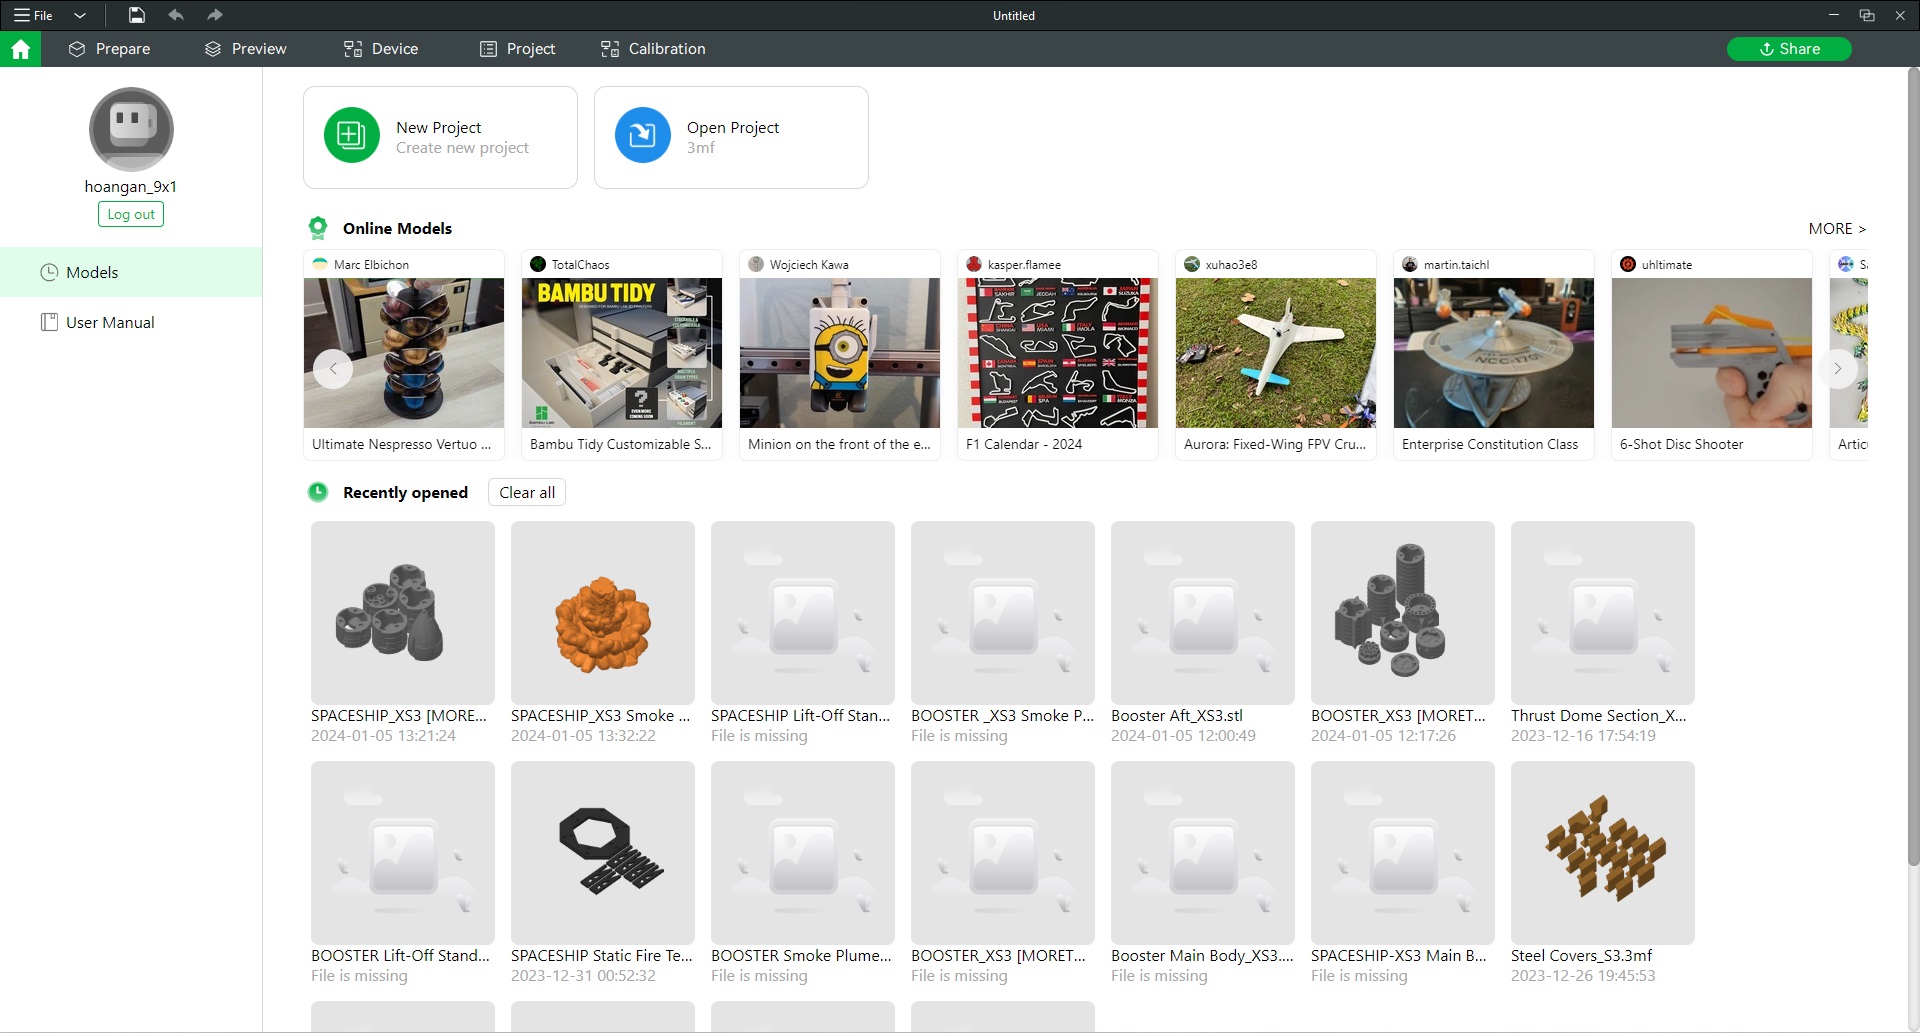Click the Home icon in the top bar

[x=20, y=49]
